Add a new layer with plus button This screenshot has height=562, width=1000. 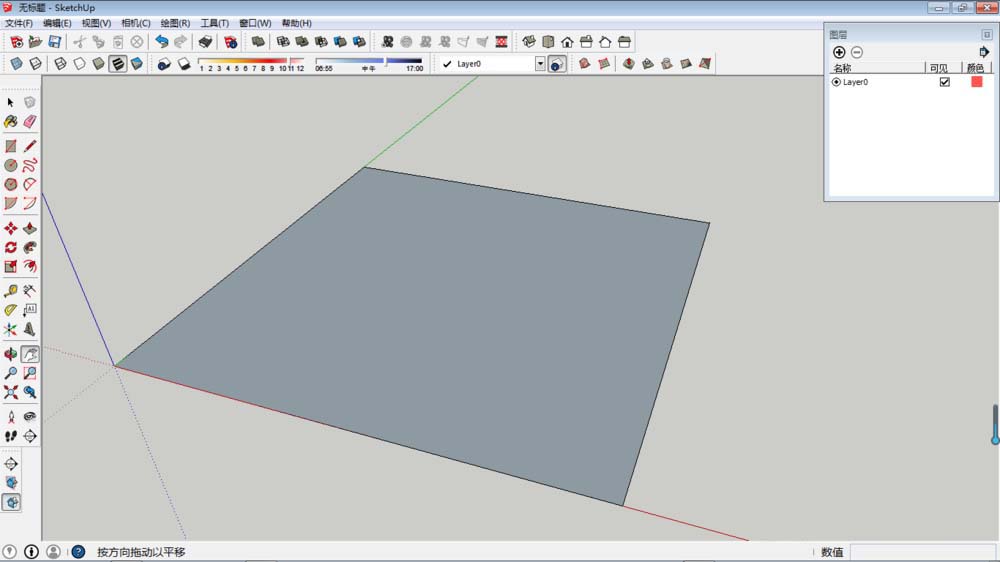(x=839, y=52)
